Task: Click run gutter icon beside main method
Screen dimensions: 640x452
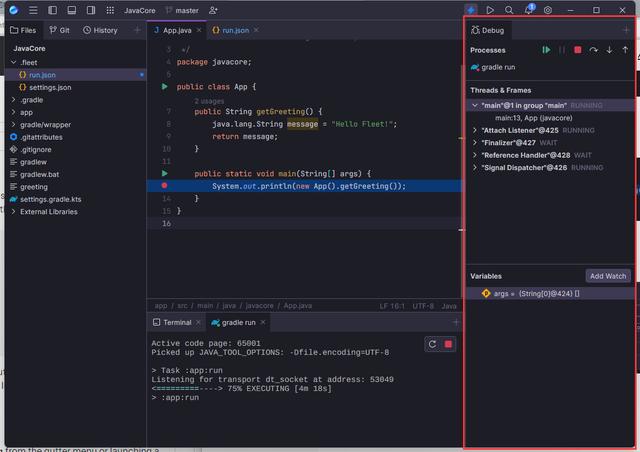Action: tap(164, 174)
